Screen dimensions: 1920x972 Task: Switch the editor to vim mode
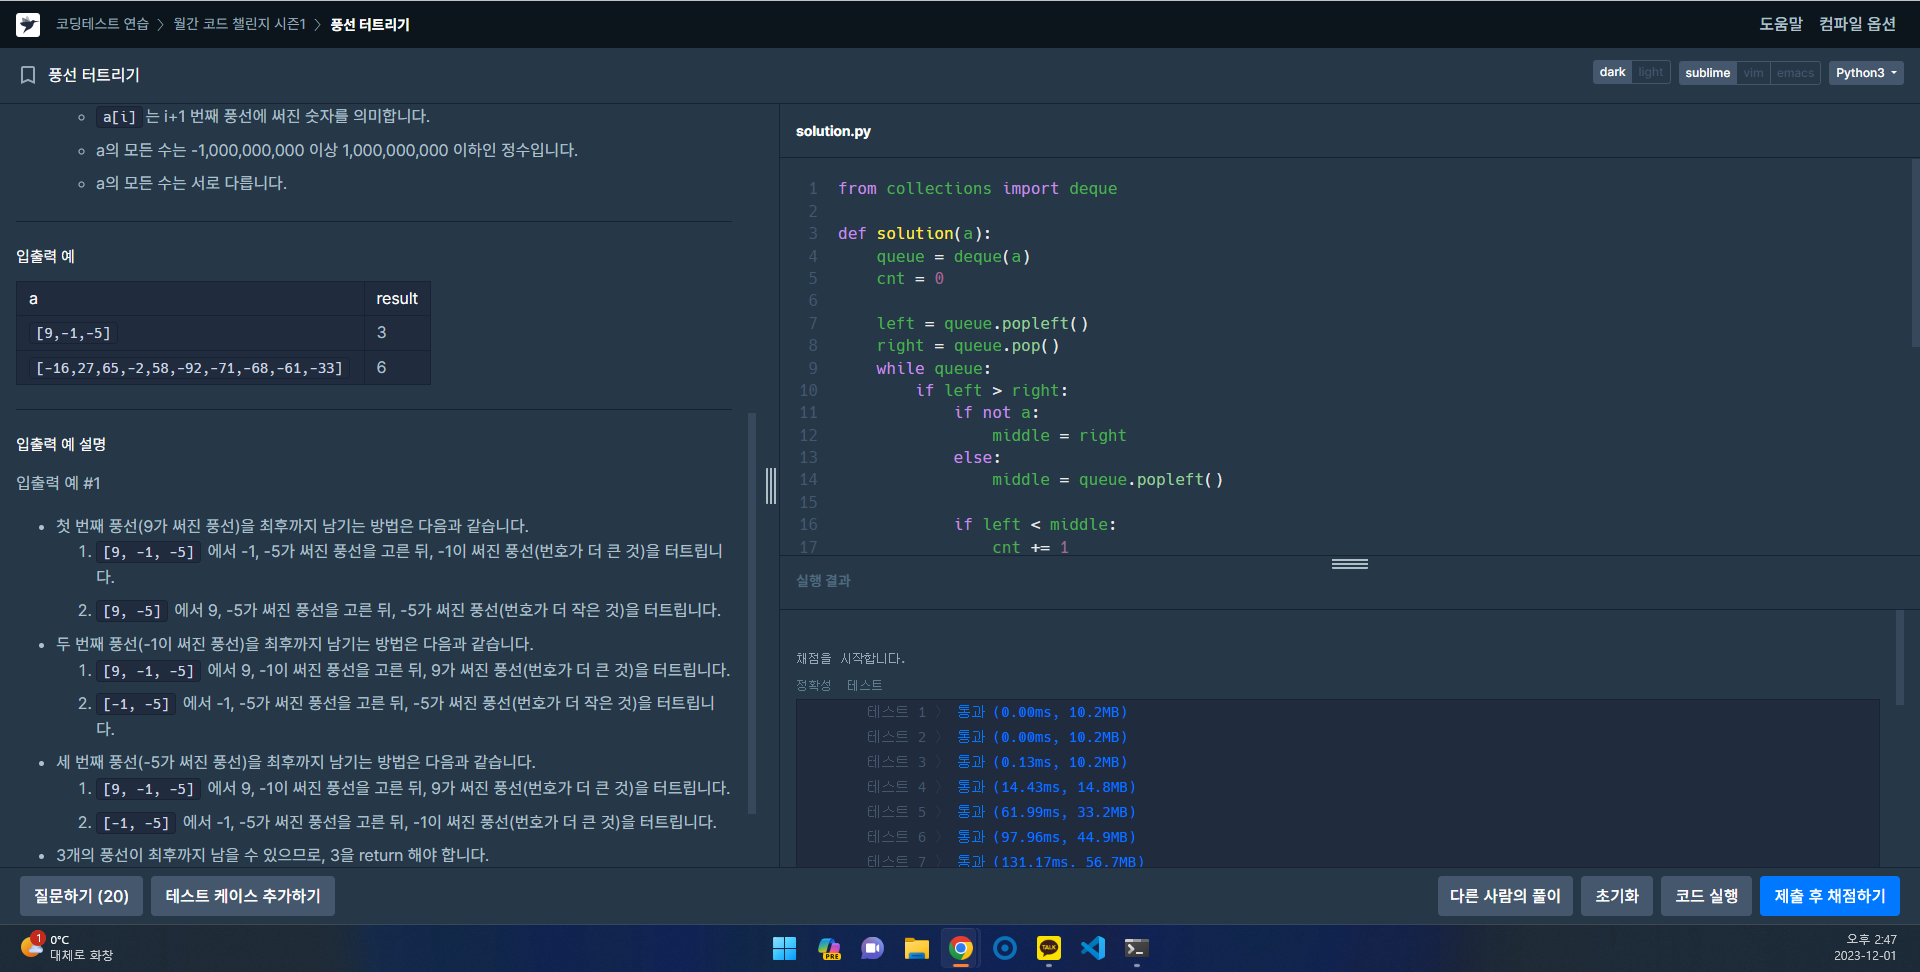coord(1754,73)
